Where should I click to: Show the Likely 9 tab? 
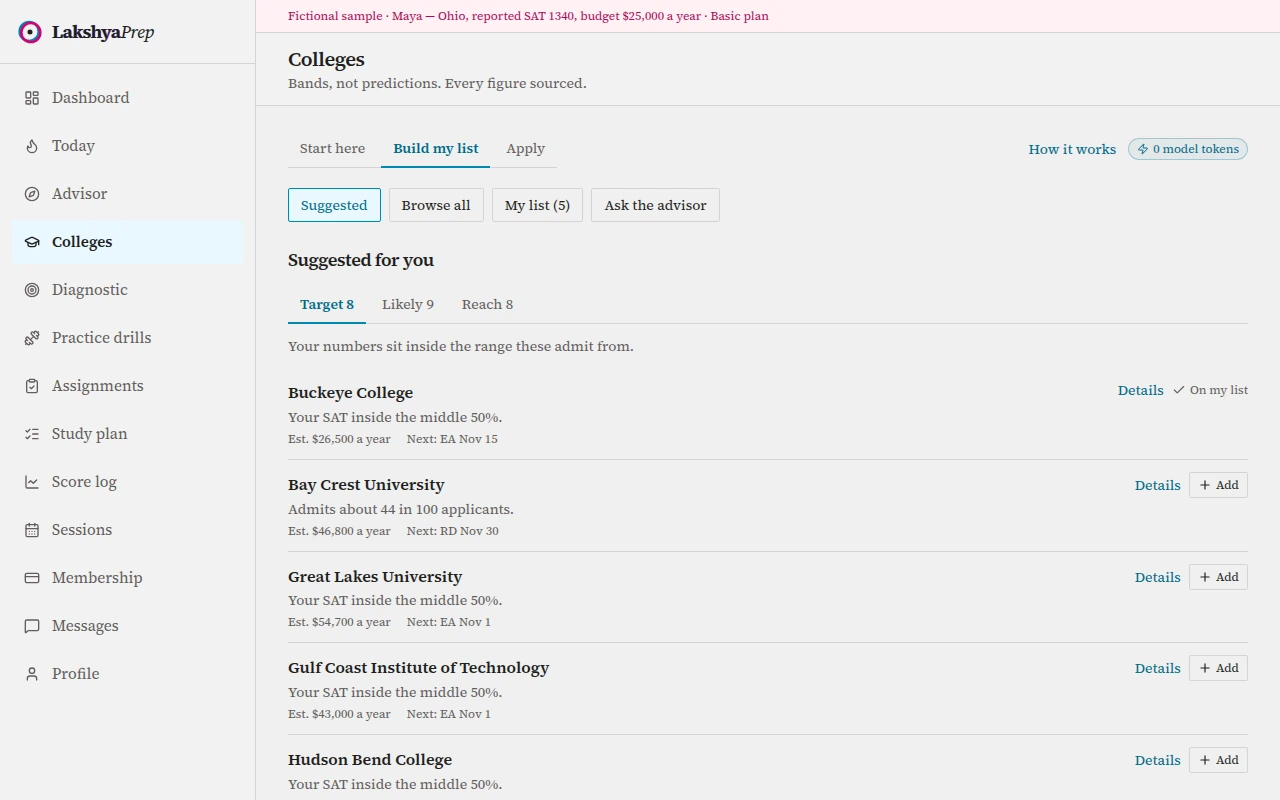pos(408,304)
